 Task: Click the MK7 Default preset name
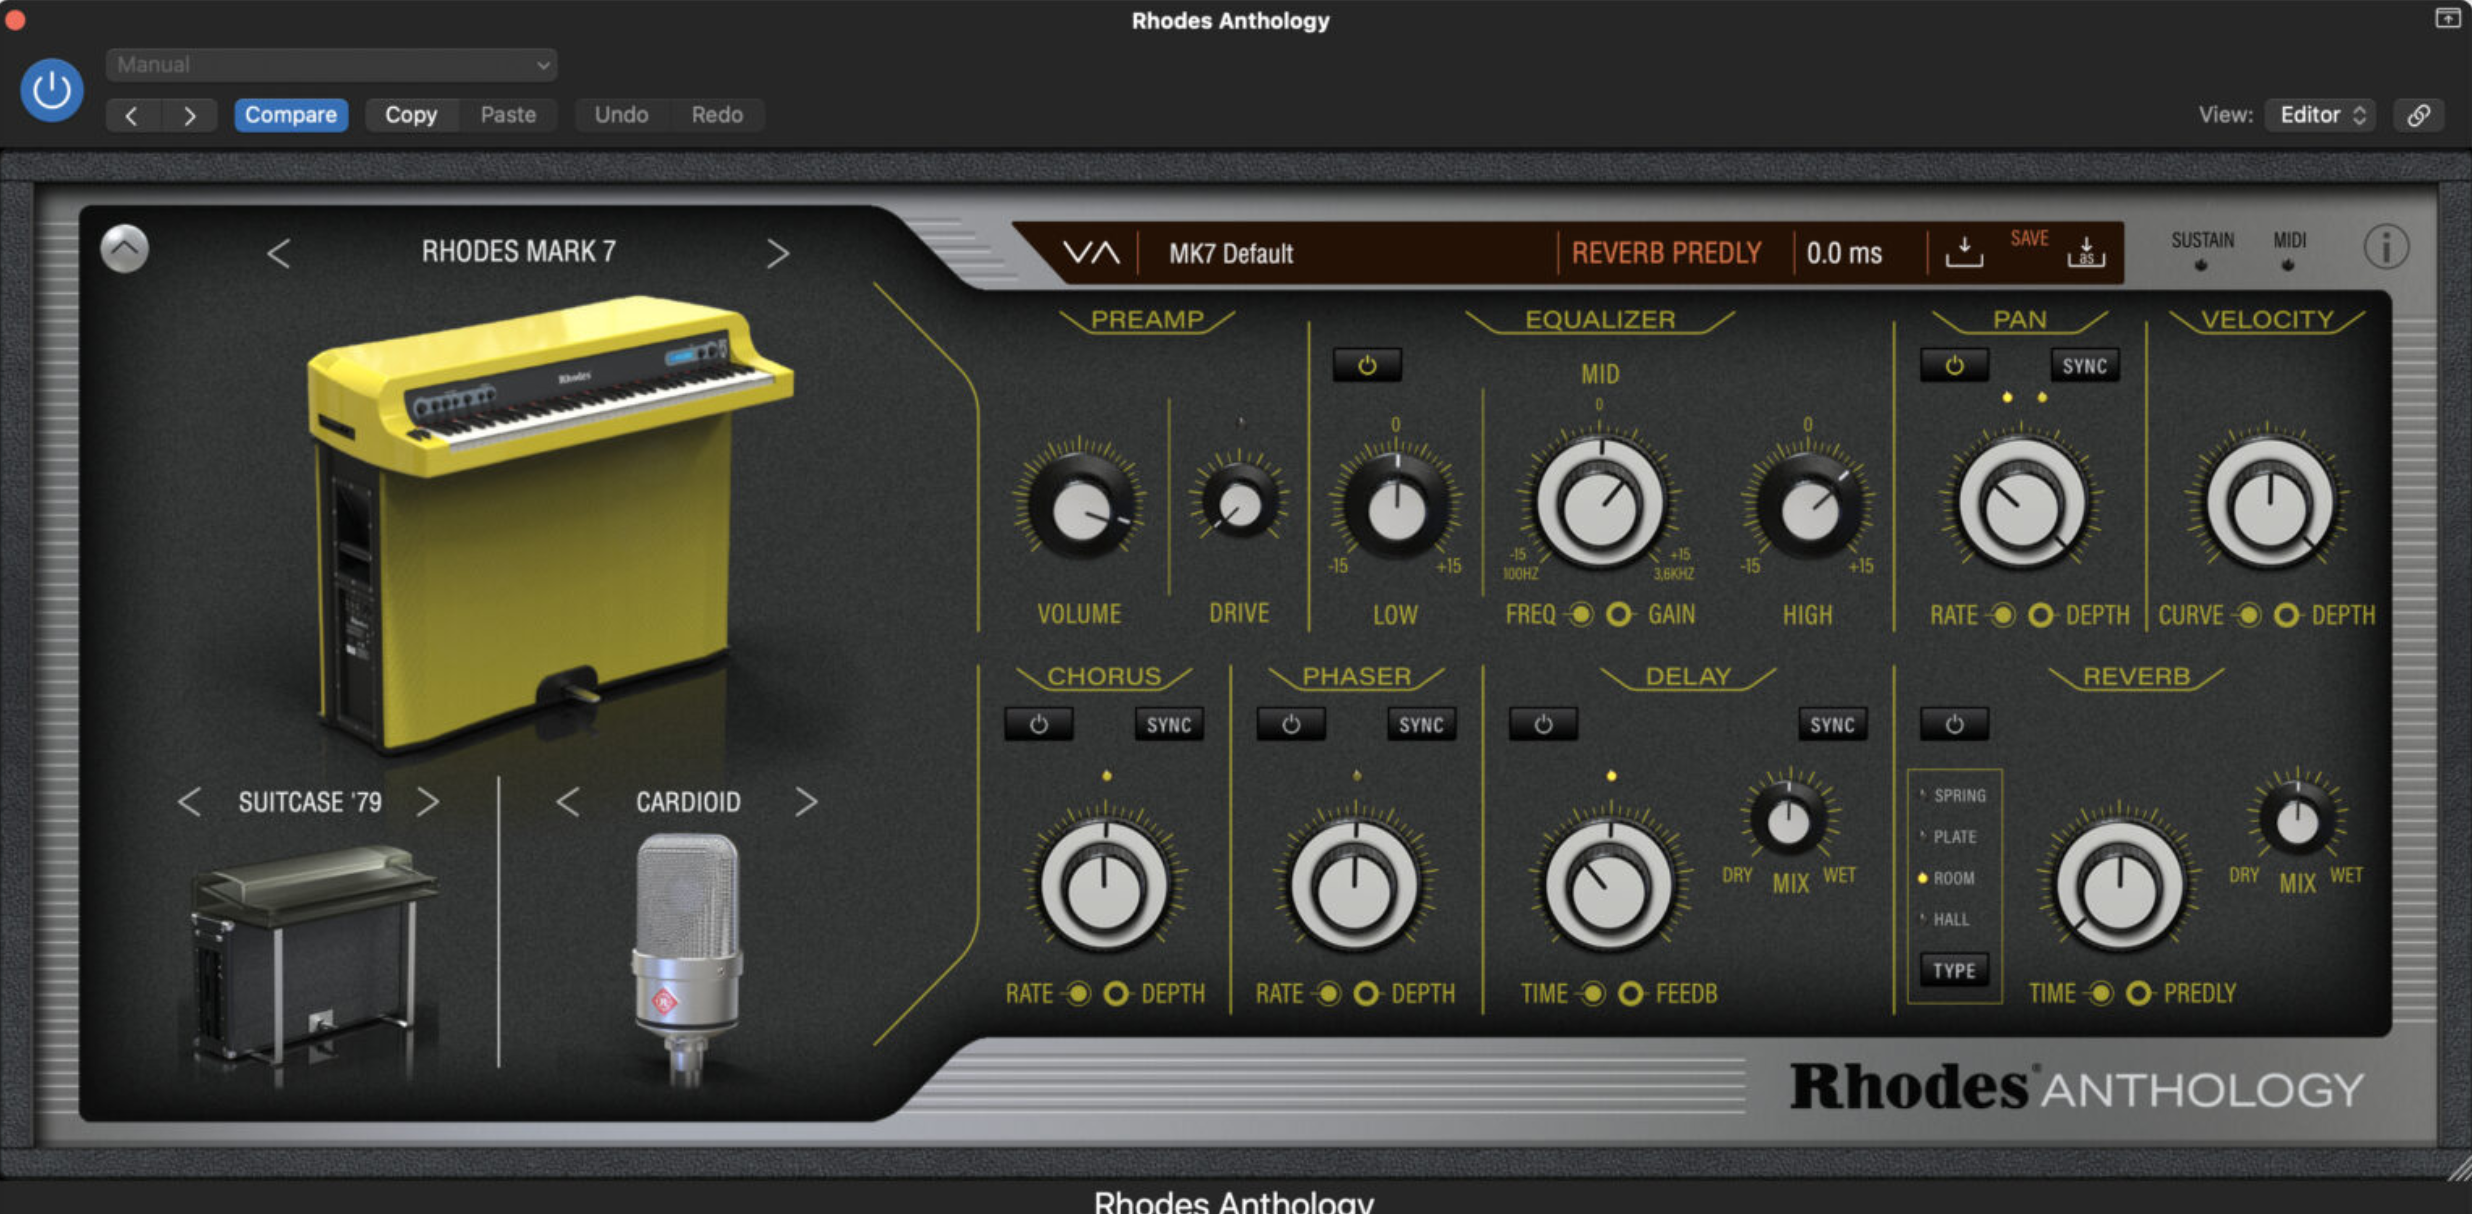tap(1231, 254)
